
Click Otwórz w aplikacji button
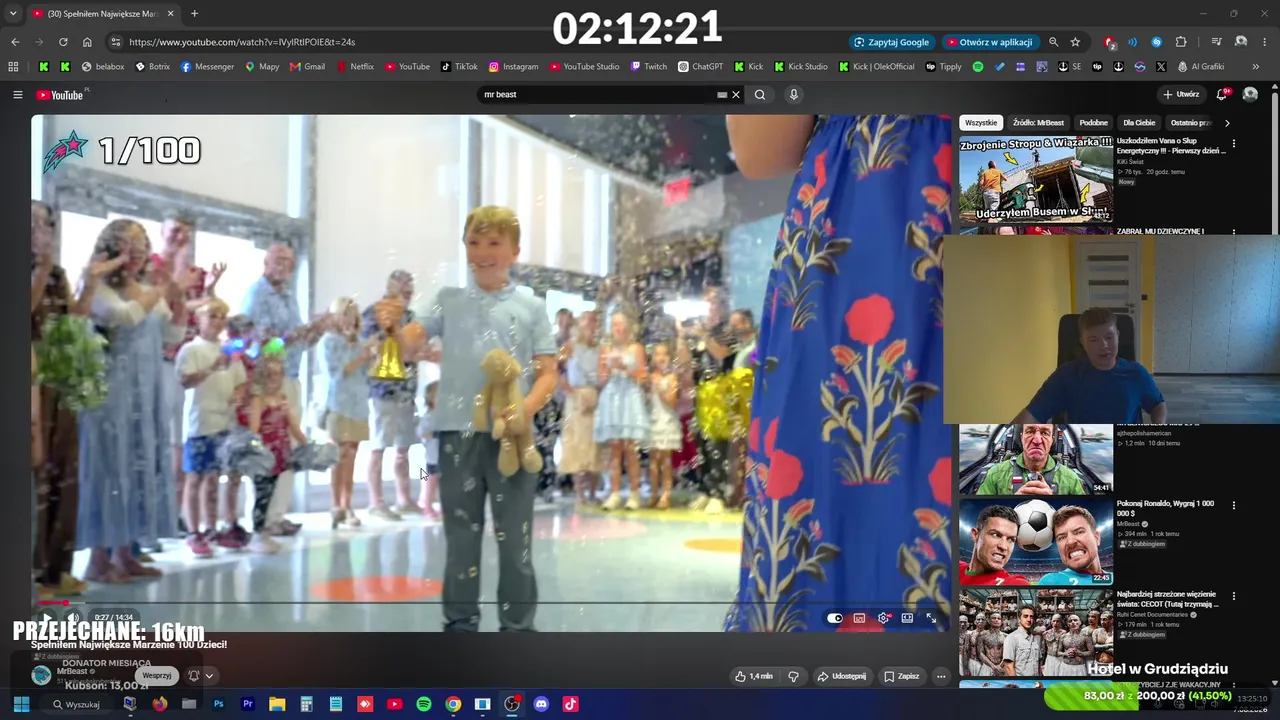click(989, 42)
